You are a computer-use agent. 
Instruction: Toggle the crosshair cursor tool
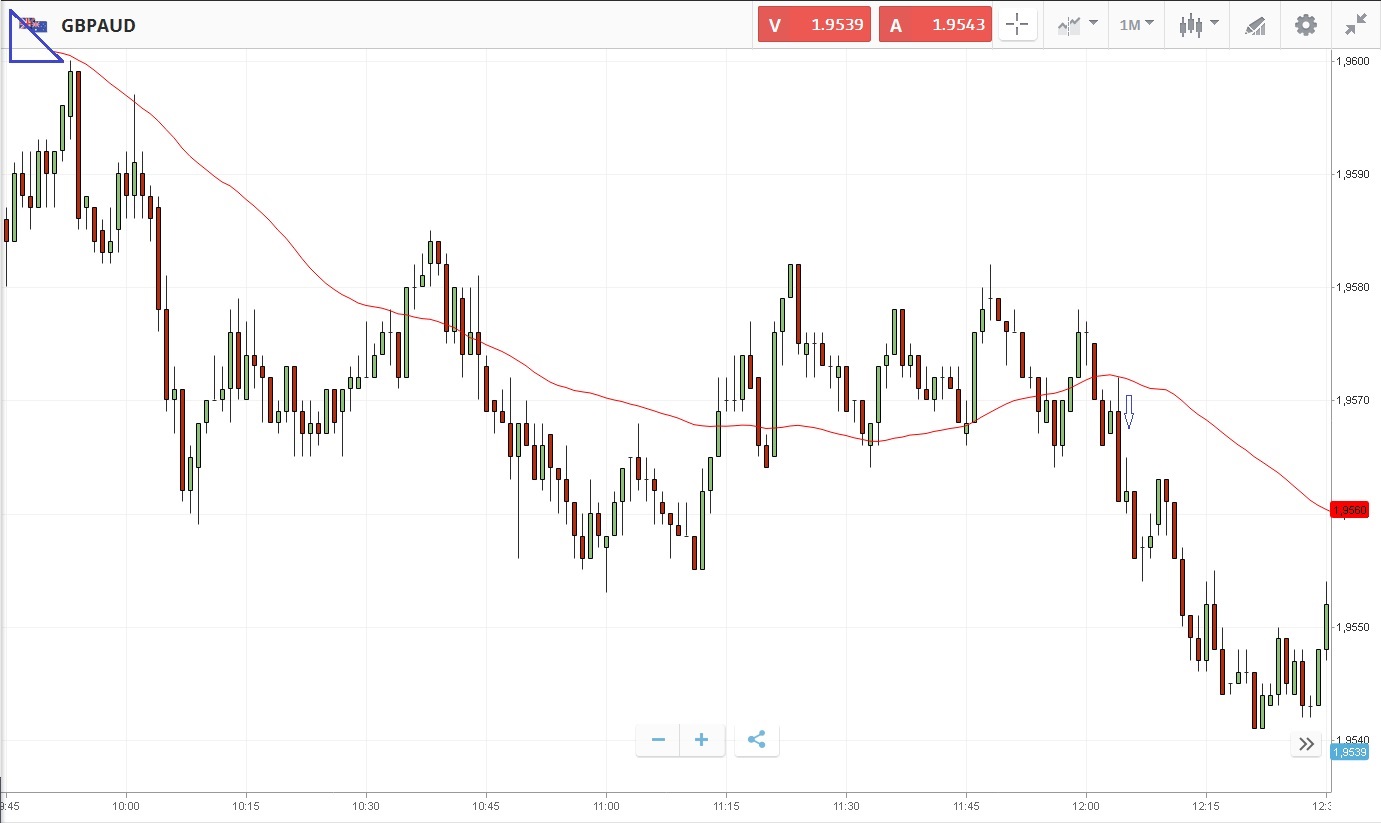[1017, 25]
